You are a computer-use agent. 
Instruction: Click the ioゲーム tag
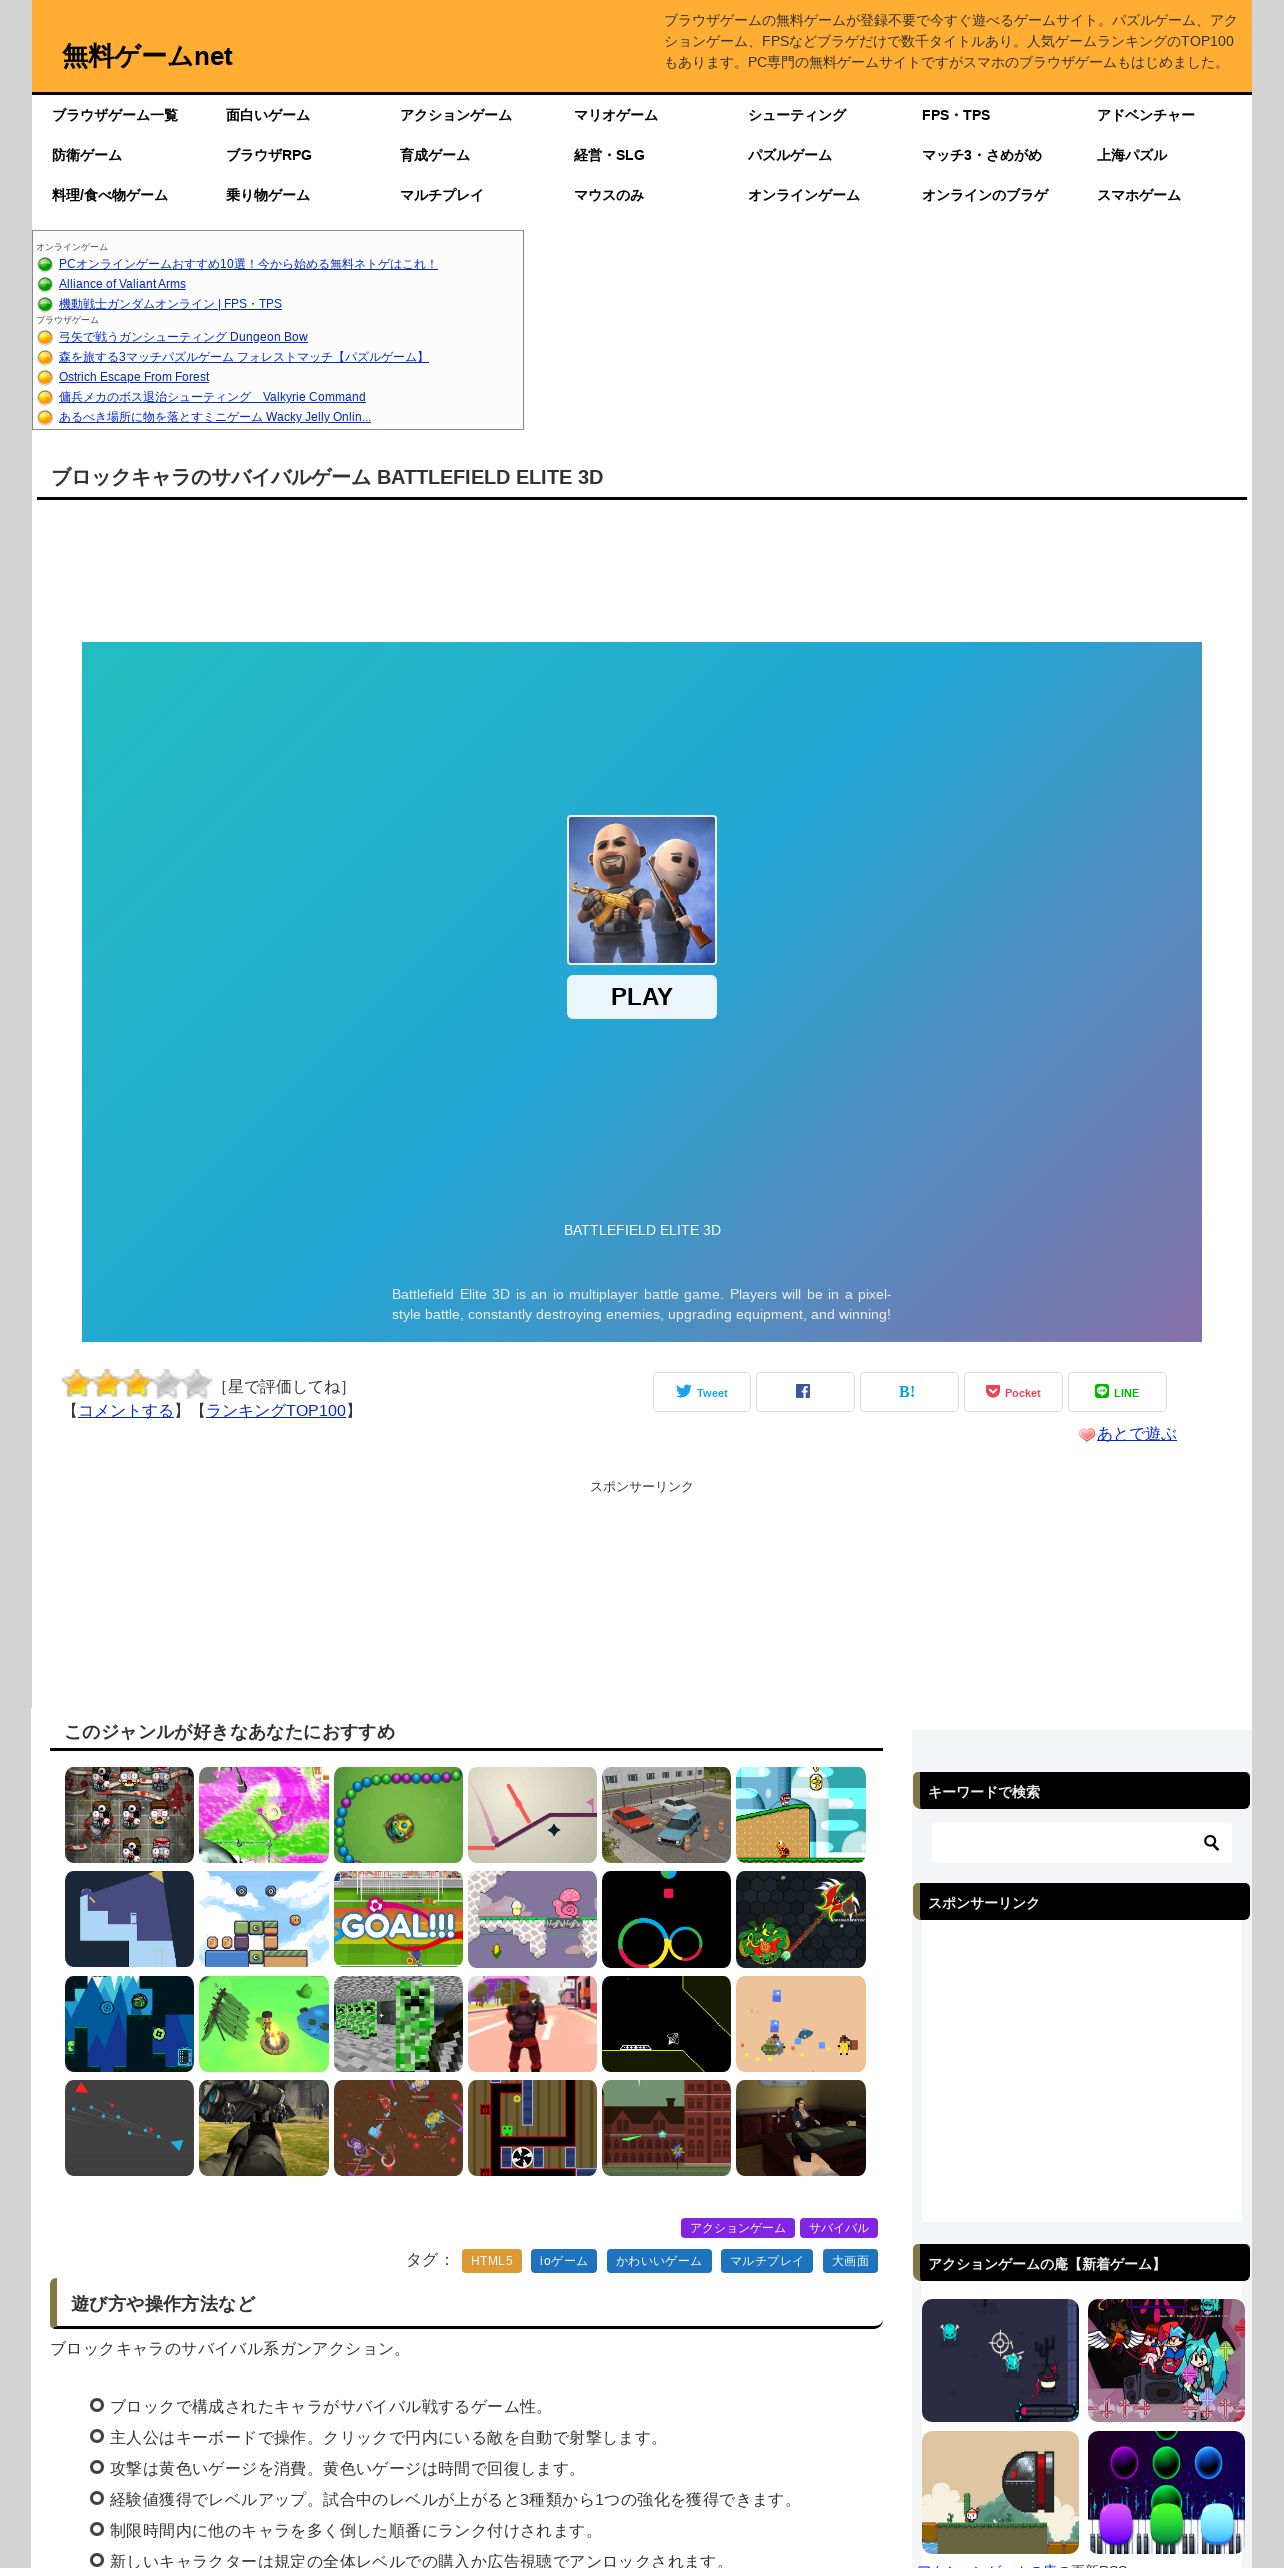(564, 2261)
